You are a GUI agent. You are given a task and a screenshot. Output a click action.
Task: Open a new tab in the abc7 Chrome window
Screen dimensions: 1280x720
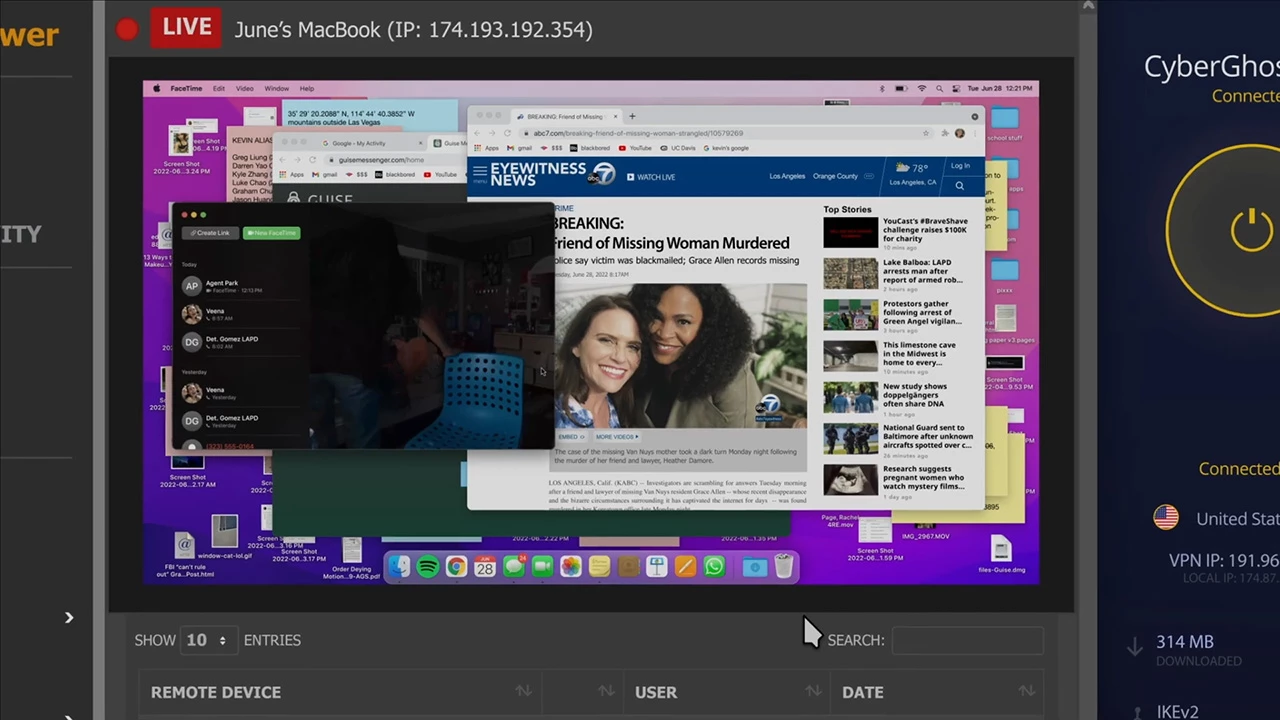pyautogui.click(x=632, y=116)
